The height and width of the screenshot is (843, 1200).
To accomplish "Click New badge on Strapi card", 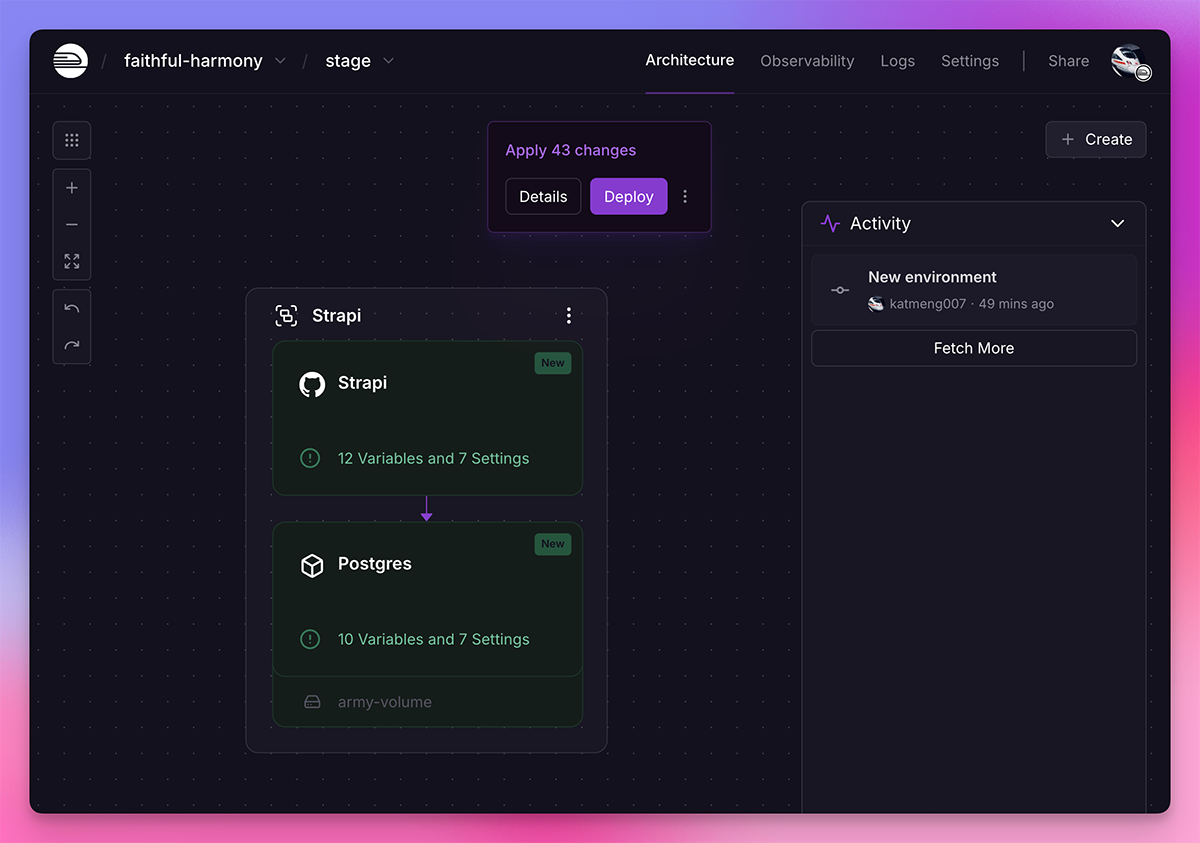I will coord(553,363).
